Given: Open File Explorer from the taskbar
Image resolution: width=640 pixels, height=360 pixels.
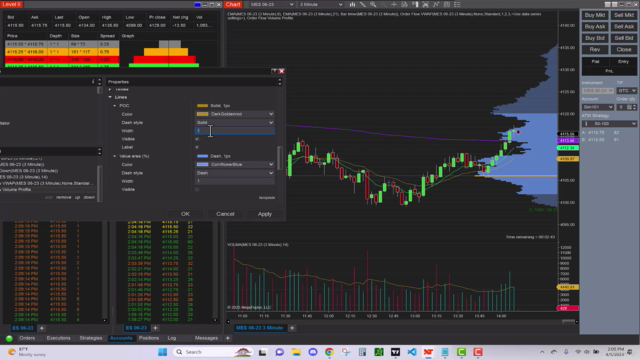Looking at the screenshot, I should click(x=296, y=352).
